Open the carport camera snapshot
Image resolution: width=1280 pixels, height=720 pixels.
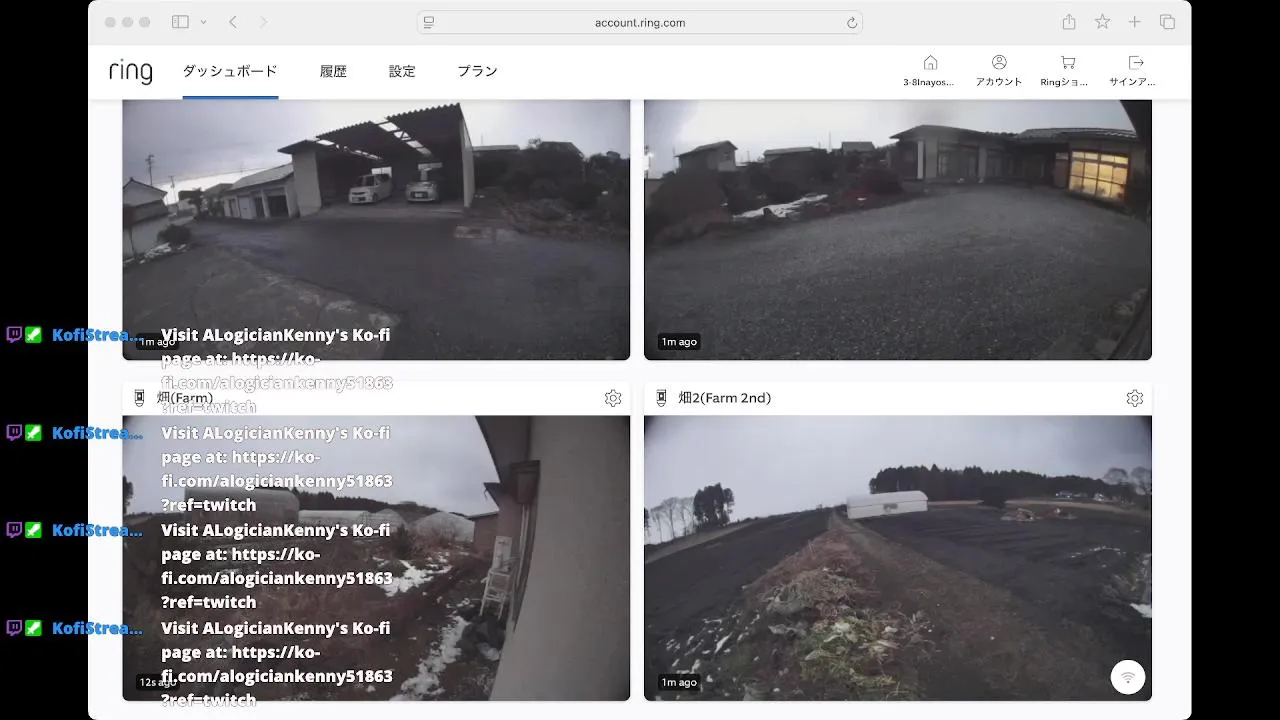coord(376,230)
